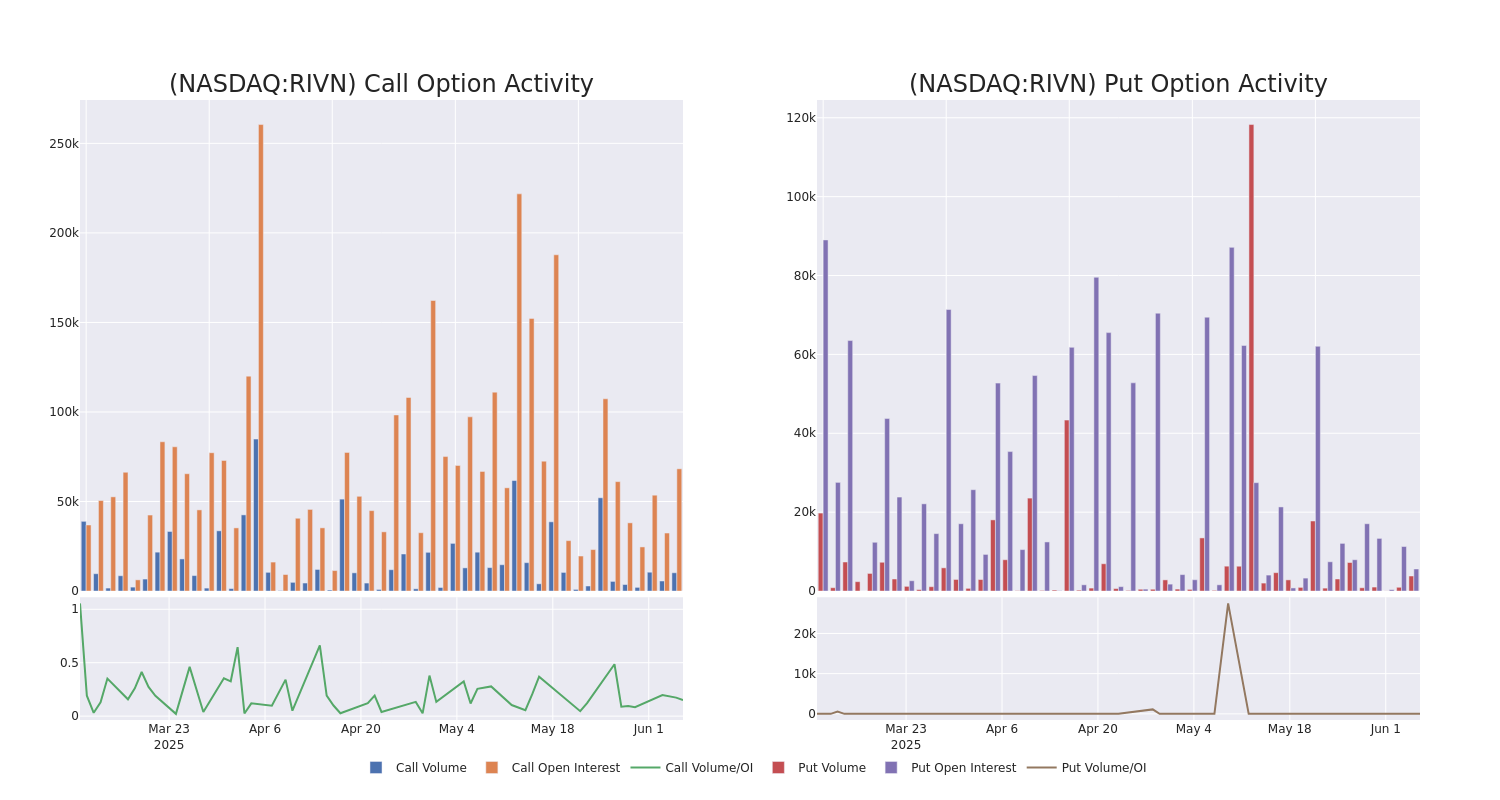The width and height of the screenshot is (1500, 800).
Task: Click the tallest red put volume bar
Action: pyautogui.click(x=1251, y=357)
